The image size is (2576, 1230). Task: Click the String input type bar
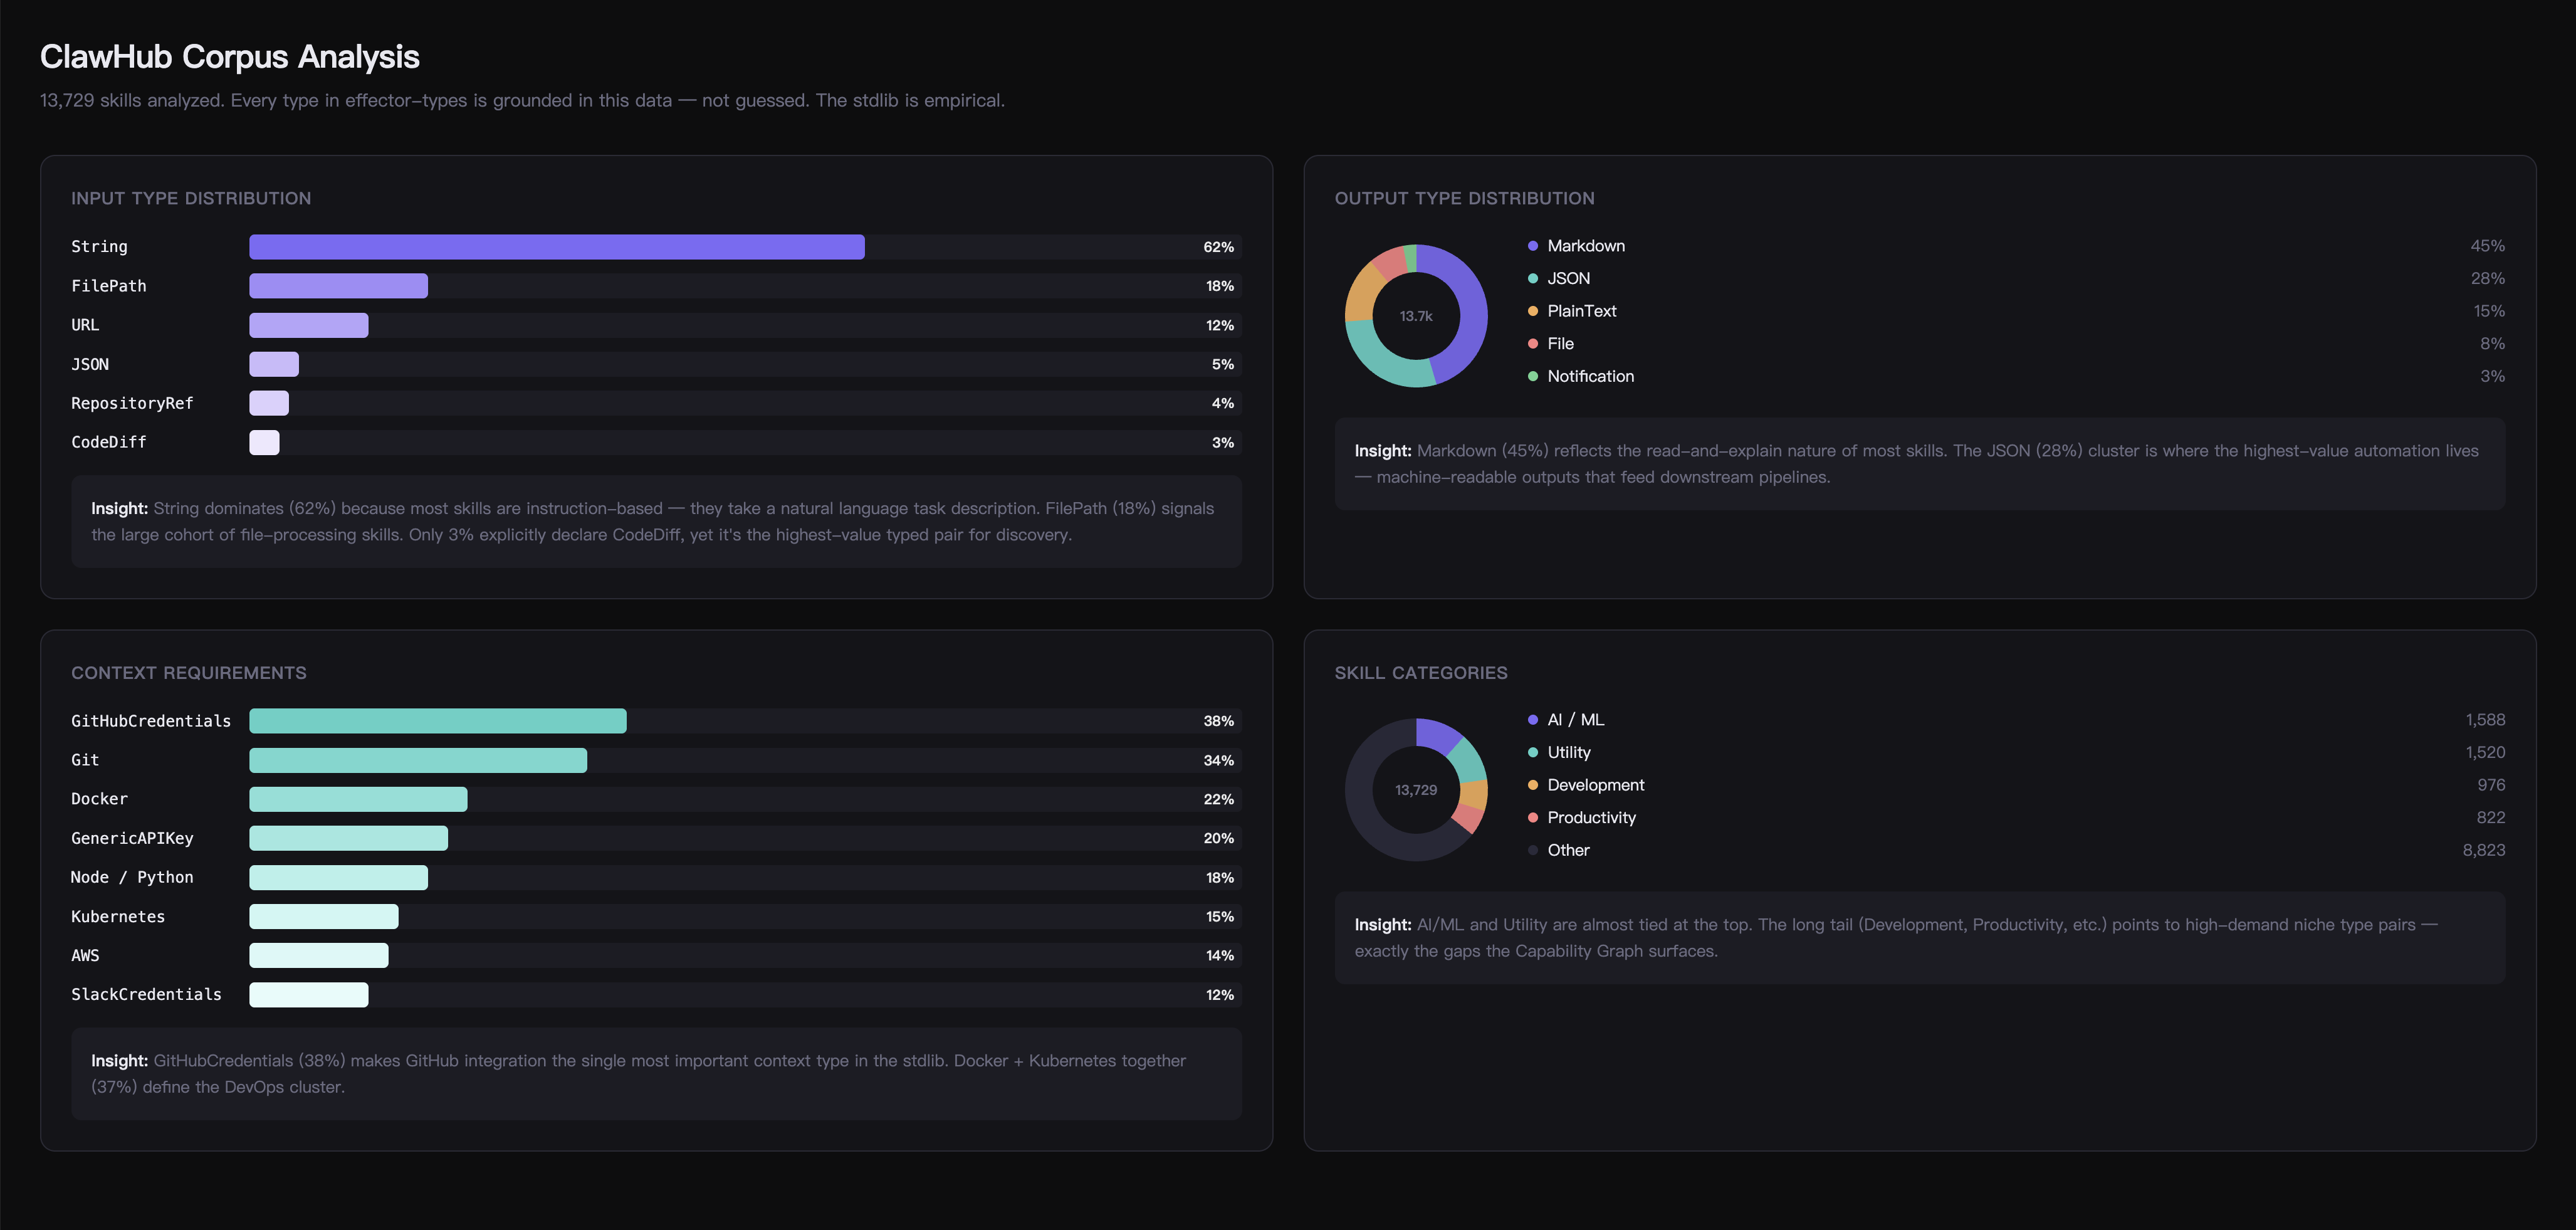point(556,247)
